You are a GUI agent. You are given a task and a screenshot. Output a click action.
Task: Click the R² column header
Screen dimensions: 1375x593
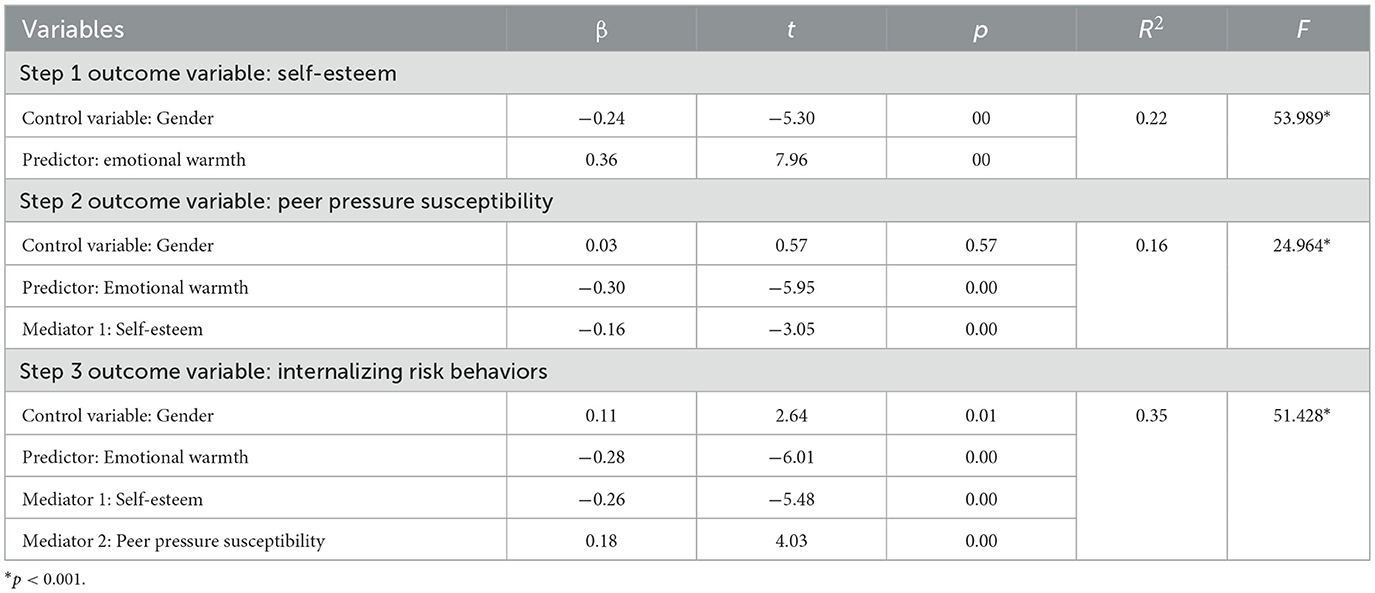coord(1151,30)
